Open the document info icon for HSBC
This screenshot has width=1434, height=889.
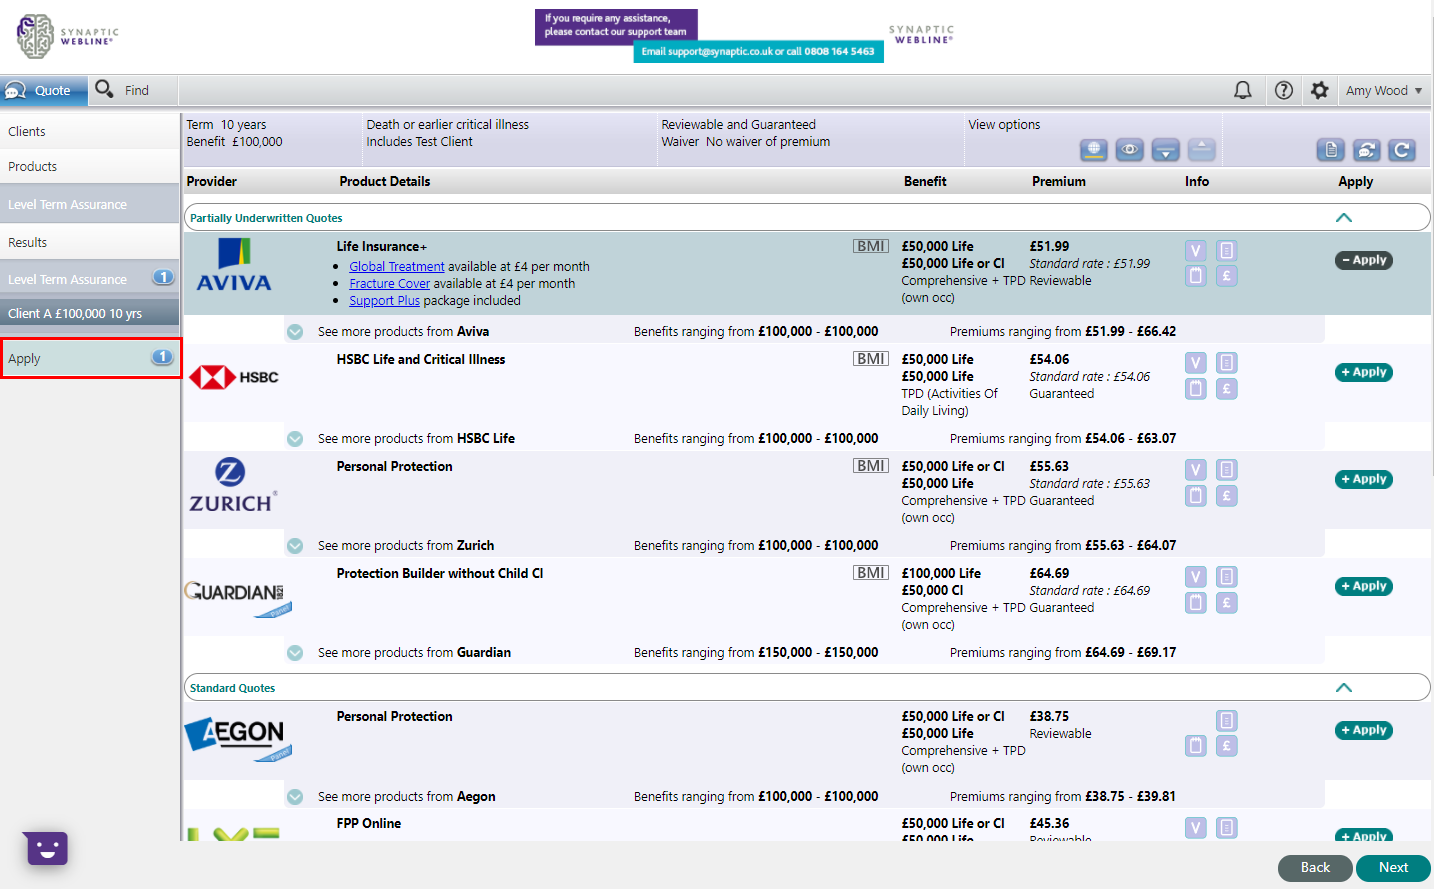click(1227, 363)
